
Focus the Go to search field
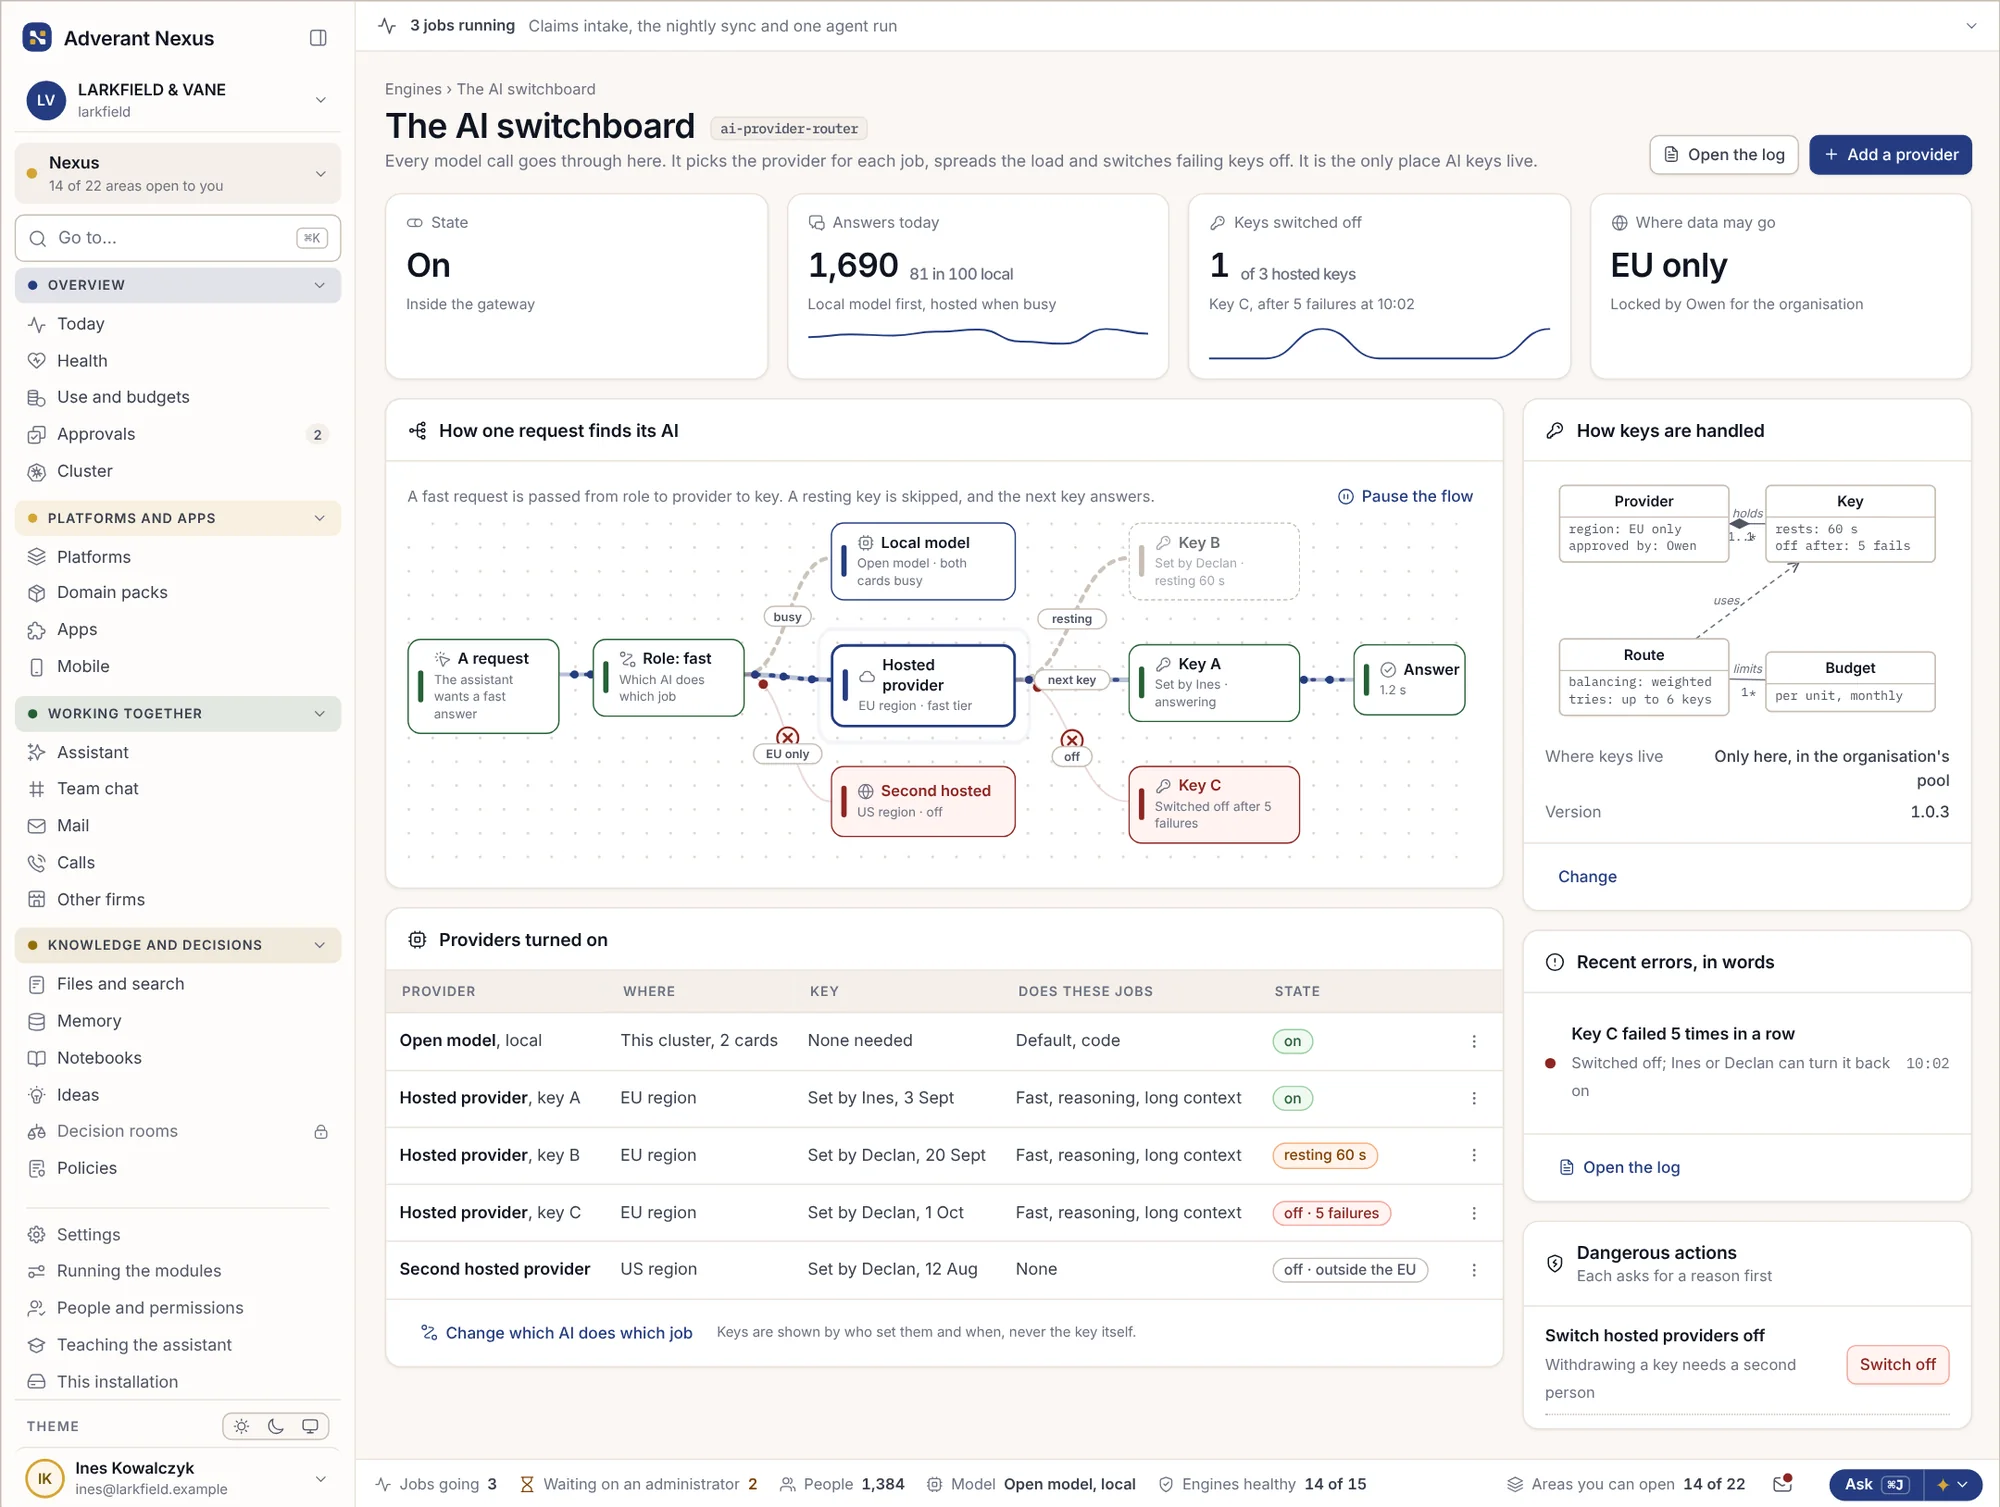pyautogui.click(x=178, y=238)
